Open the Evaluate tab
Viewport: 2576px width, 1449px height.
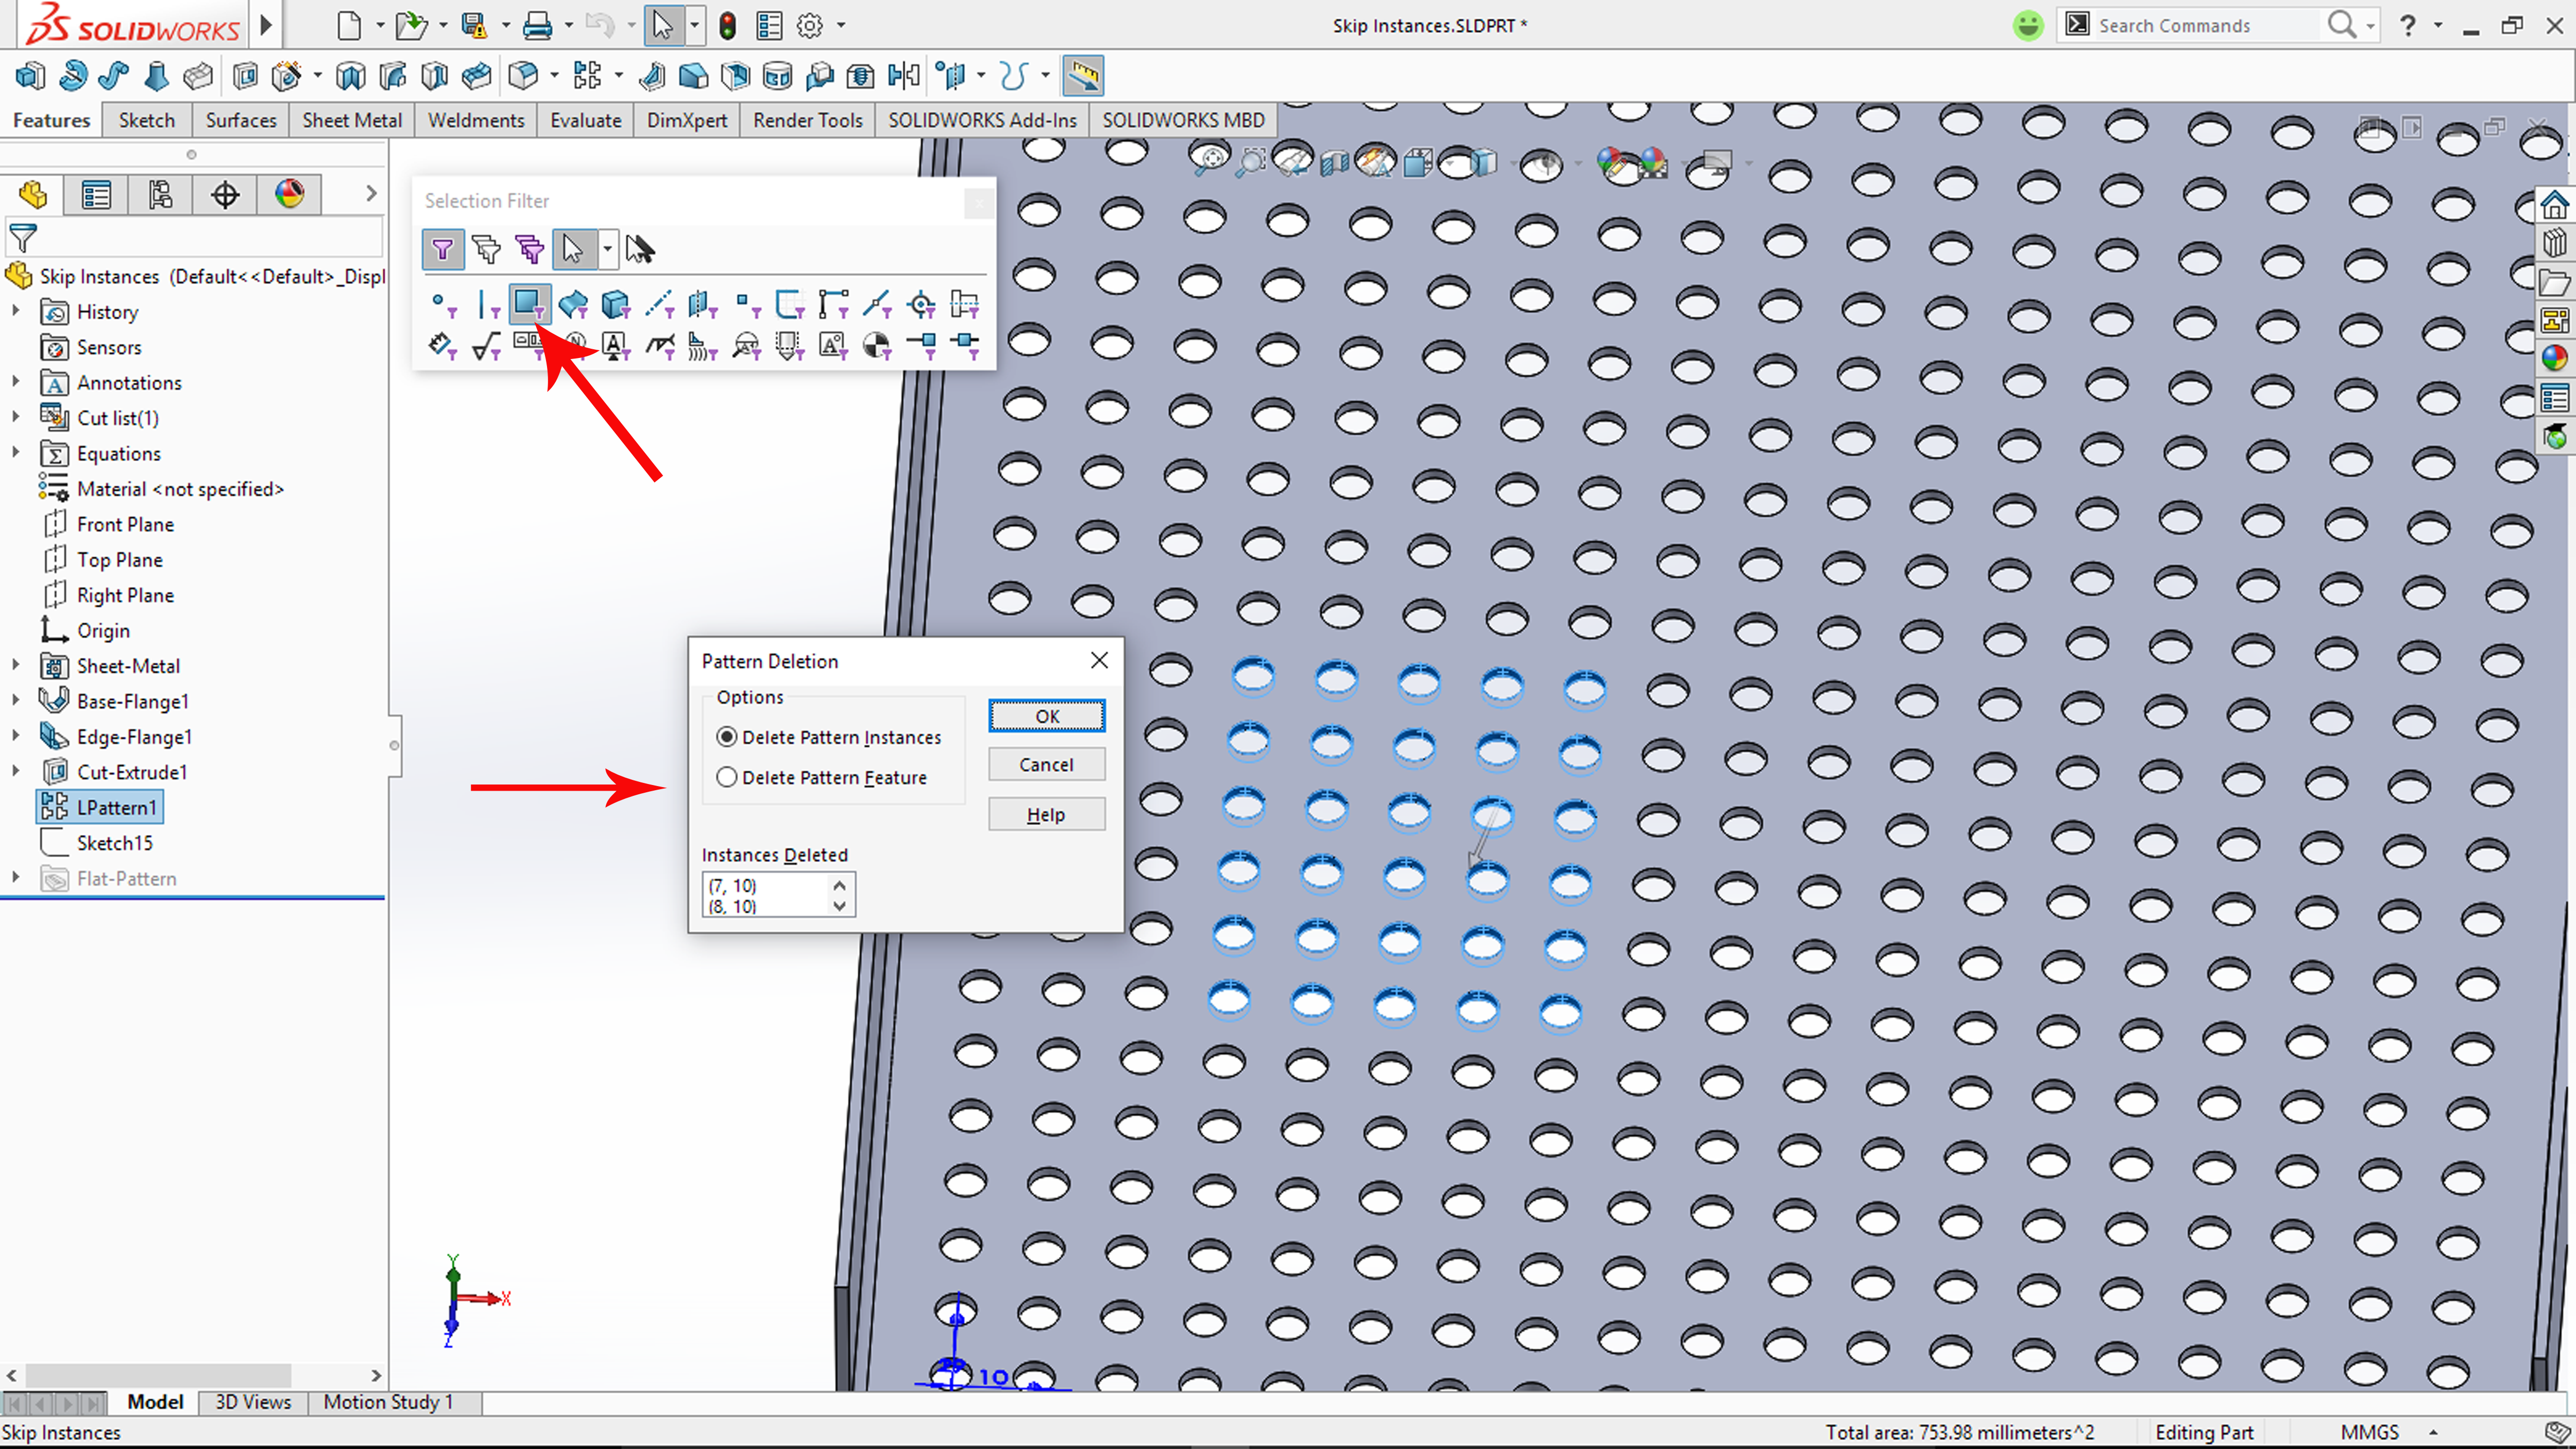(x=585, y=120)
